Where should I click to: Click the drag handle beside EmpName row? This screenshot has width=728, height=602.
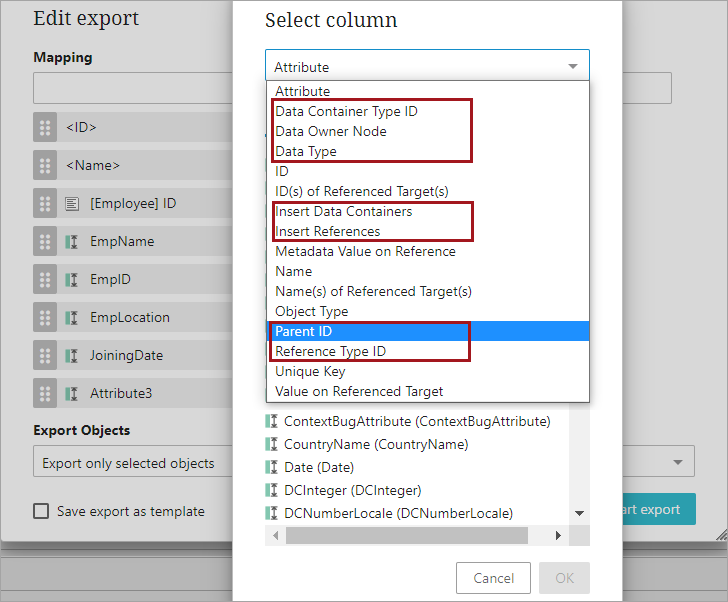44,242
